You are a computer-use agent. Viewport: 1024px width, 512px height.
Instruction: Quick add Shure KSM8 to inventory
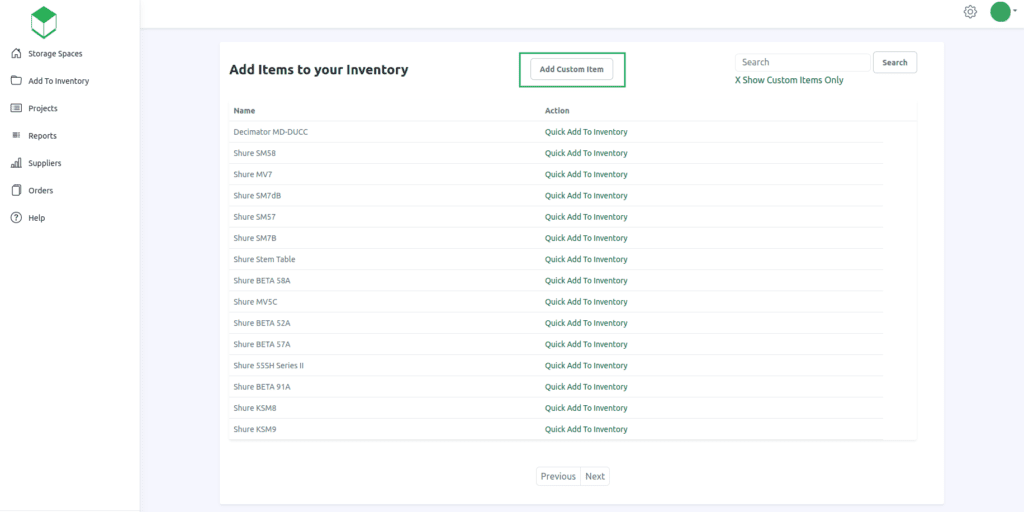point(586,408)
